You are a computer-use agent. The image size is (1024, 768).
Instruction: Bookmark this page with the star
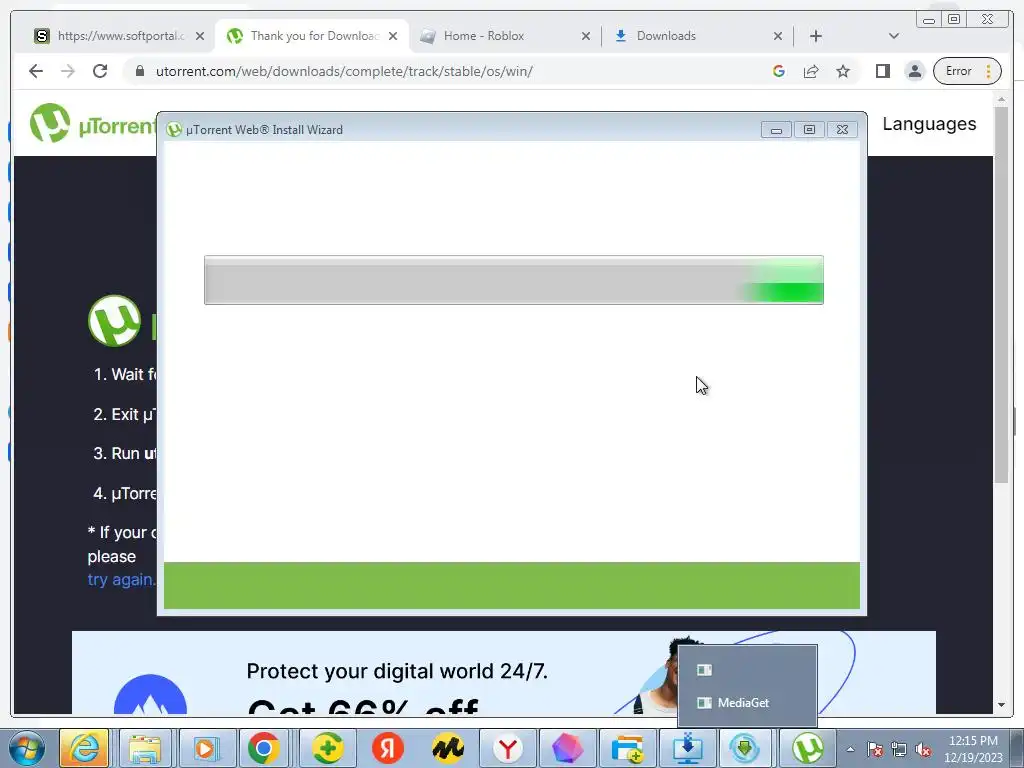(x=843, y=71)
